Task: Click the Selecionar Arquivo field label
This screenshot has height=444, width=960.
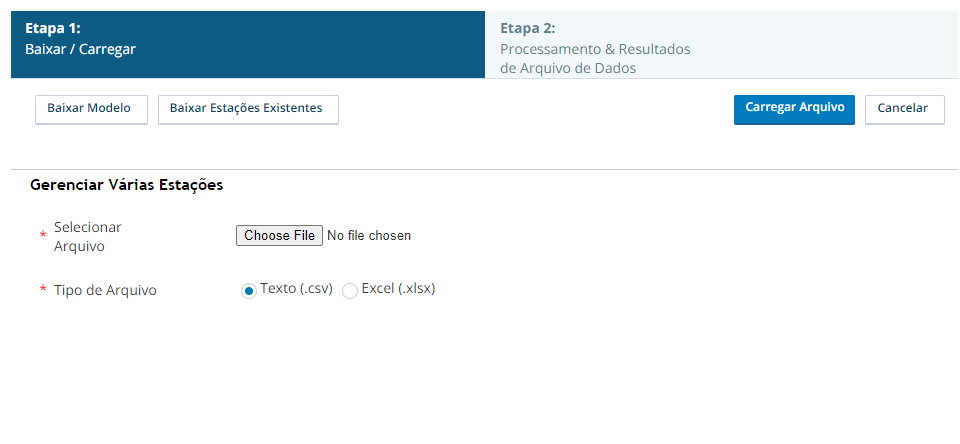Action: 88,237
